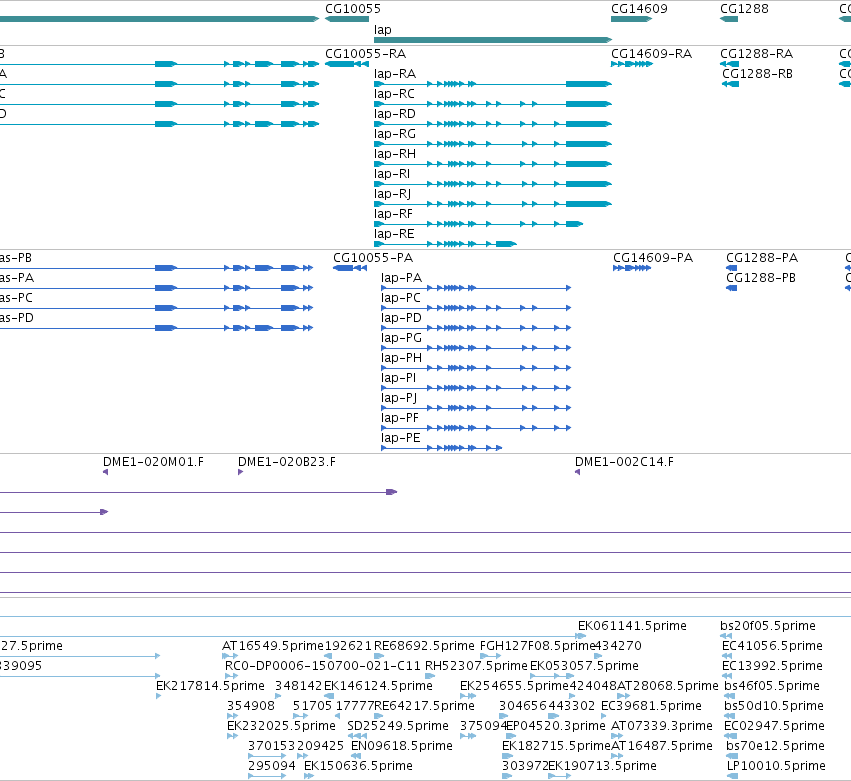Open EST RH52307.5prime
Screen dimensions: 851x781
(477, 666)
